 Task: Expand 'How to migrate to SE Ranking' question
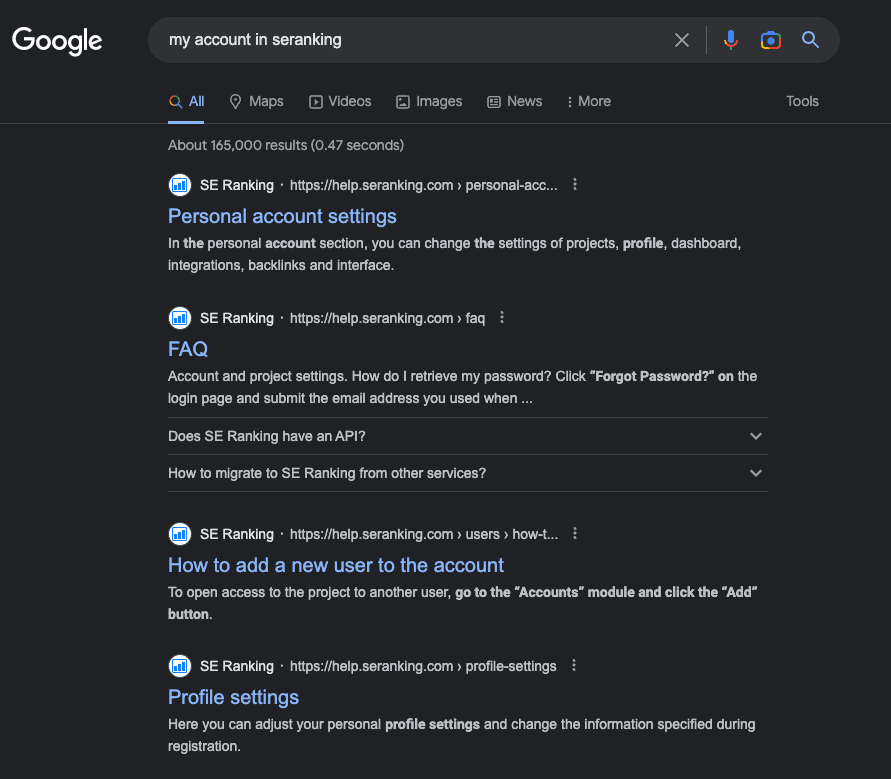click(468, 473)
